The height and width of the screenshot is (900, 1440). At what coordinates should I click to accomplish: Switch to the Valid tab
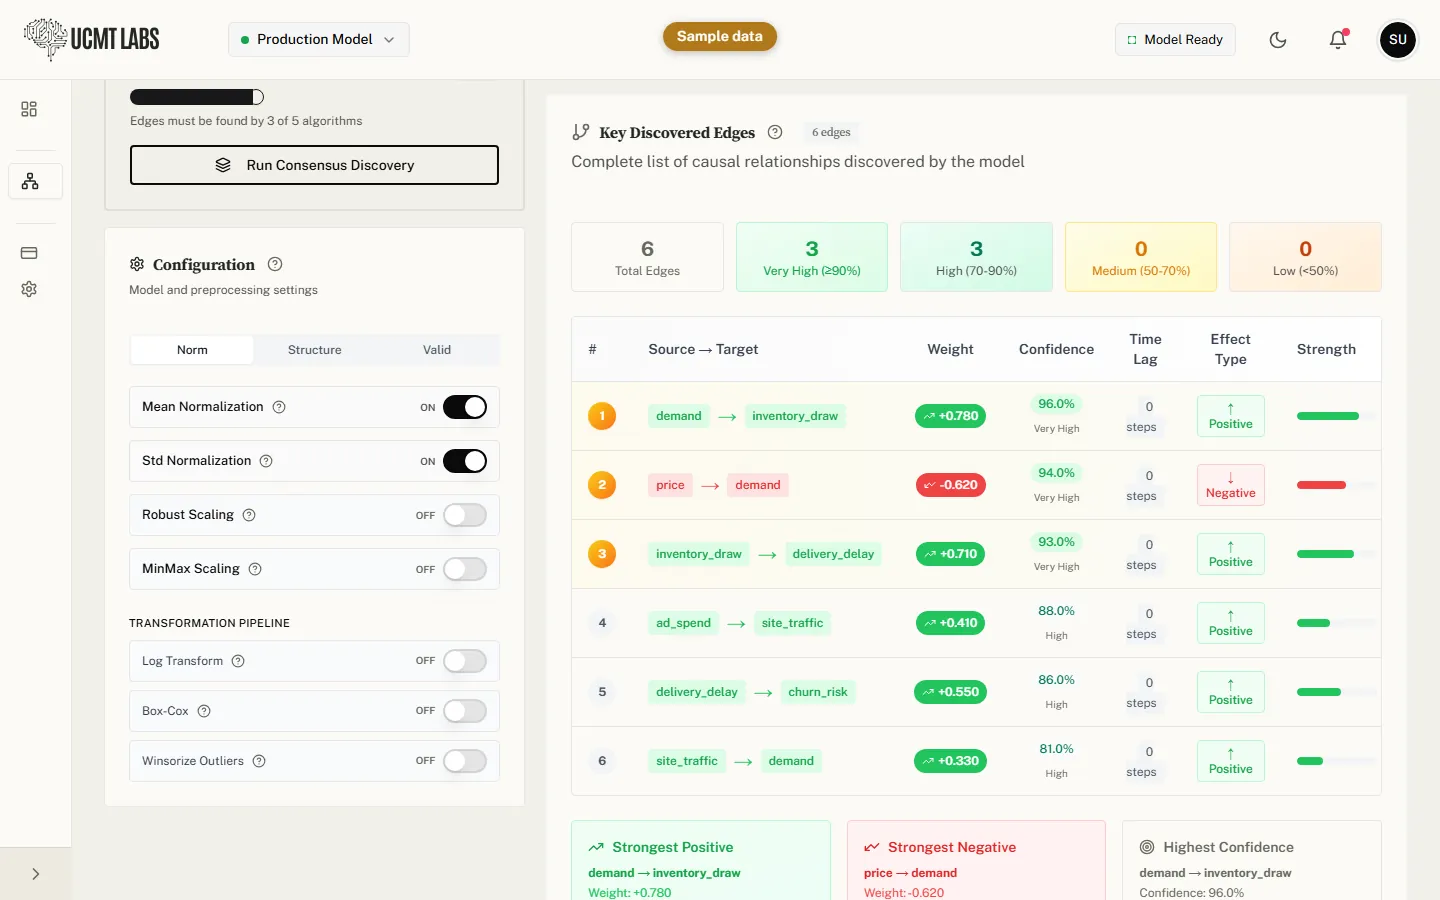[437, 350]
